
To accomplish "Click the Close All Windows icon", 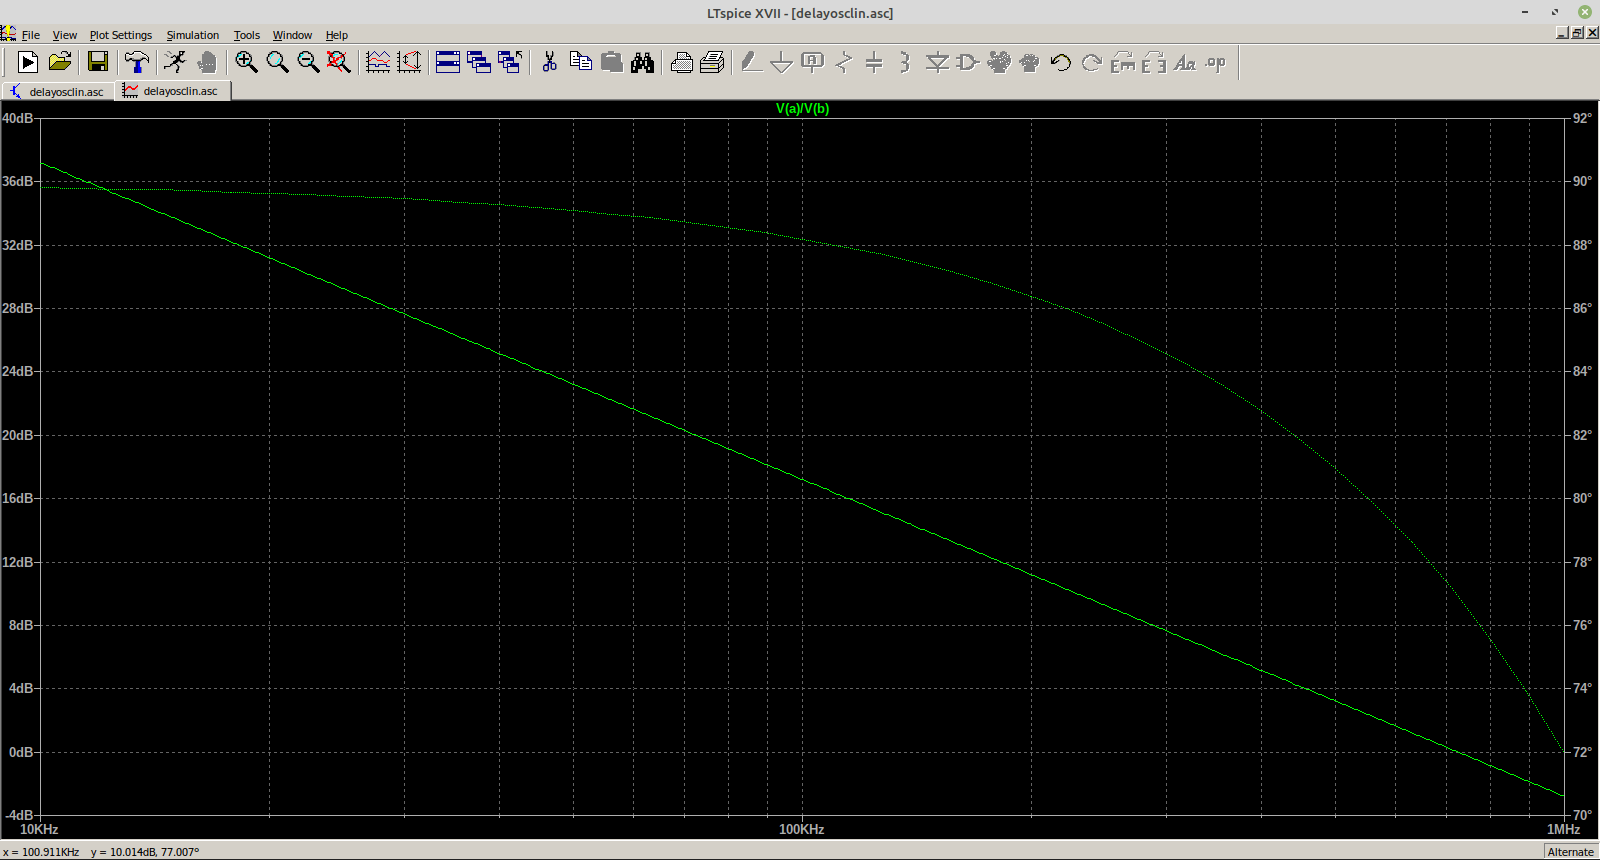I will [x=510, y=62].
